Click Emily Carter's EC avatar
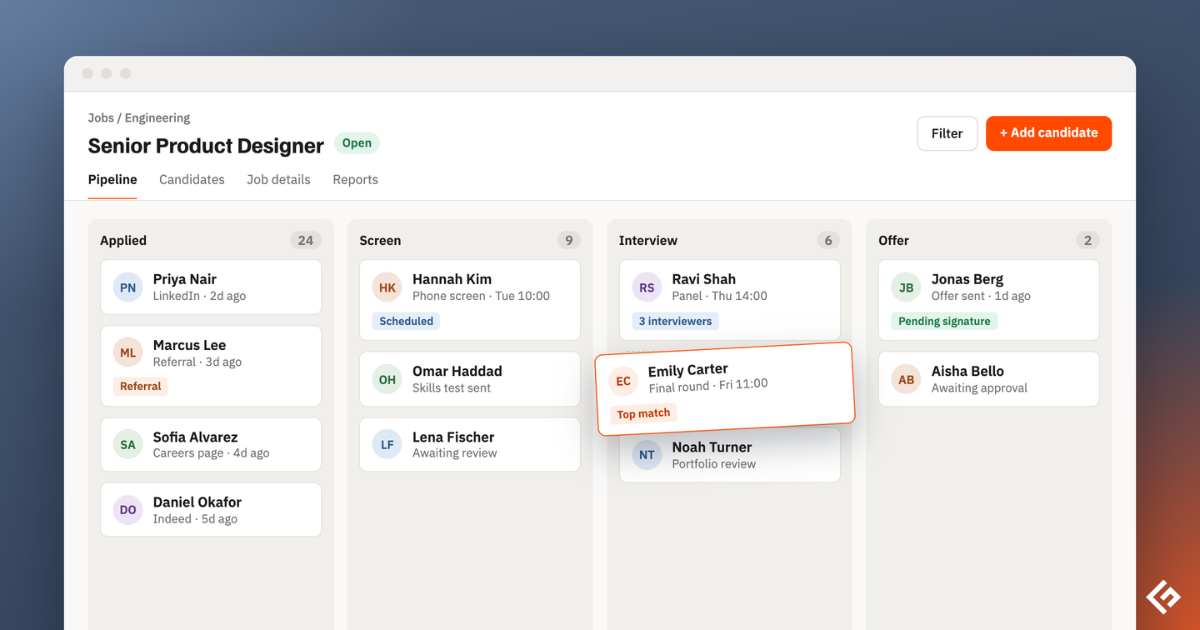 click(x=623, y=381)
